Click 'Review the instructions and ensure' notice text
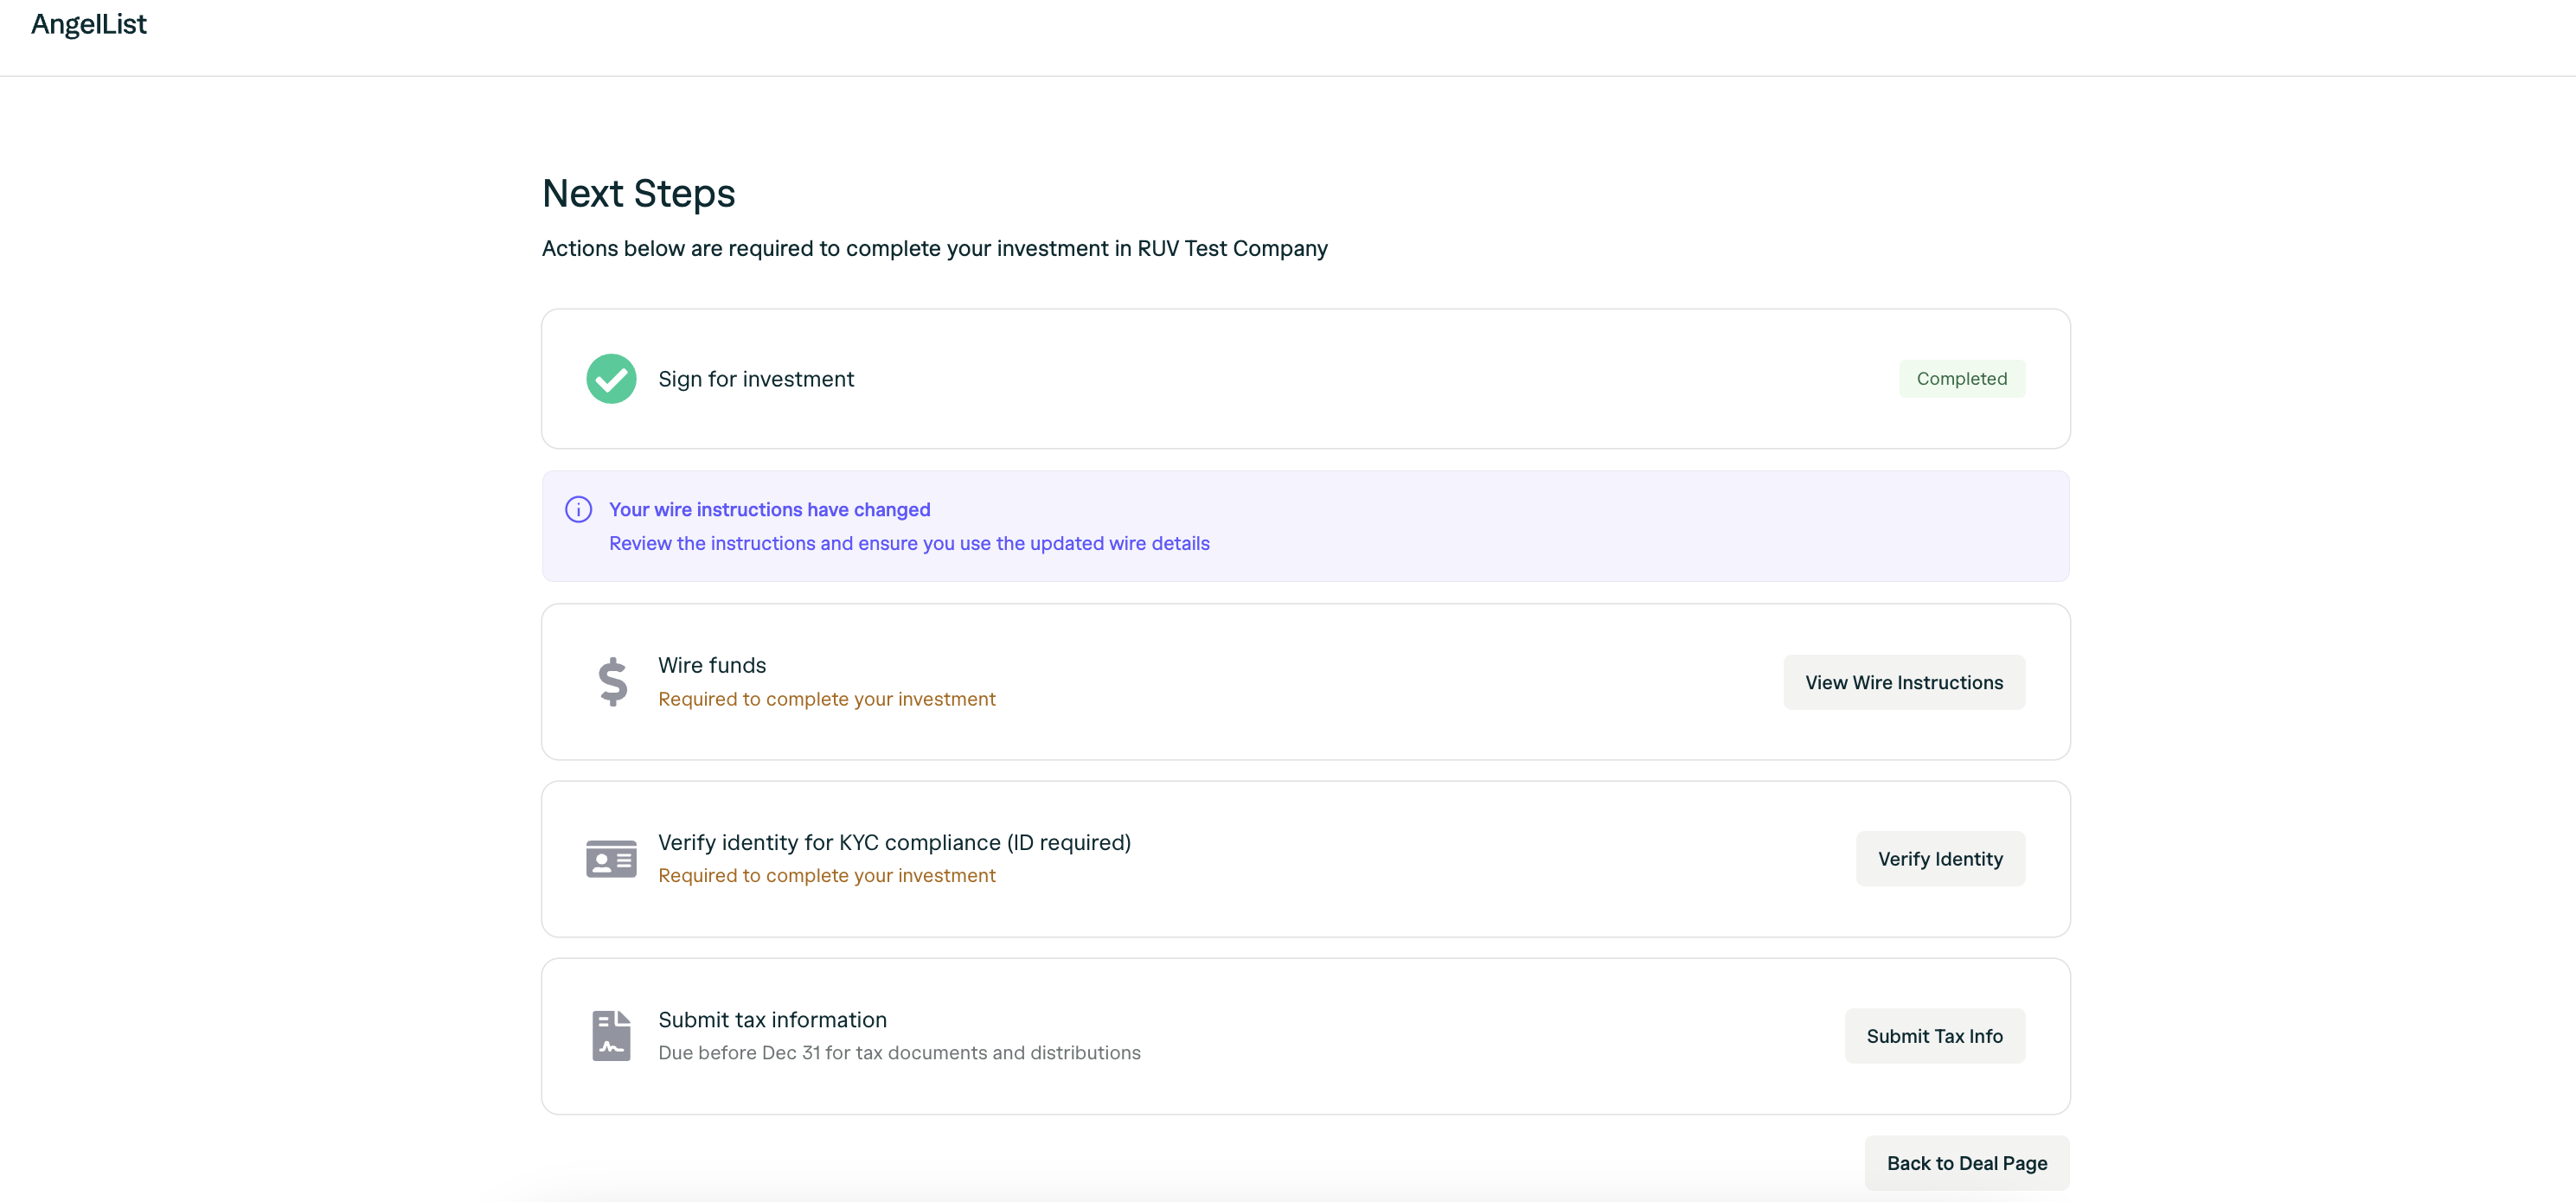The width and height of the screenshot is (2576, 1202). coord(909,543)
